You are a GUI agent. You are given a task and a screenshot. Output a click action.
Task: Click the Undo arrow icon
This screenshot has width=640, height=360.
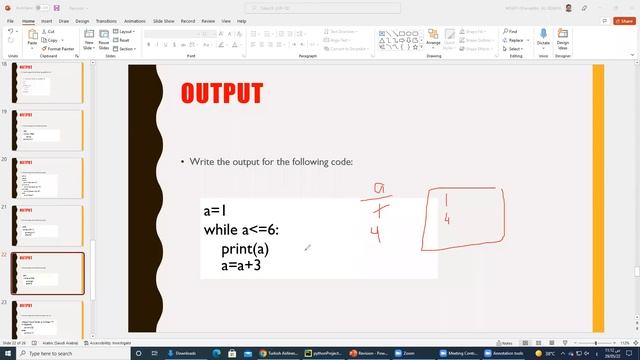pos(11,31)
